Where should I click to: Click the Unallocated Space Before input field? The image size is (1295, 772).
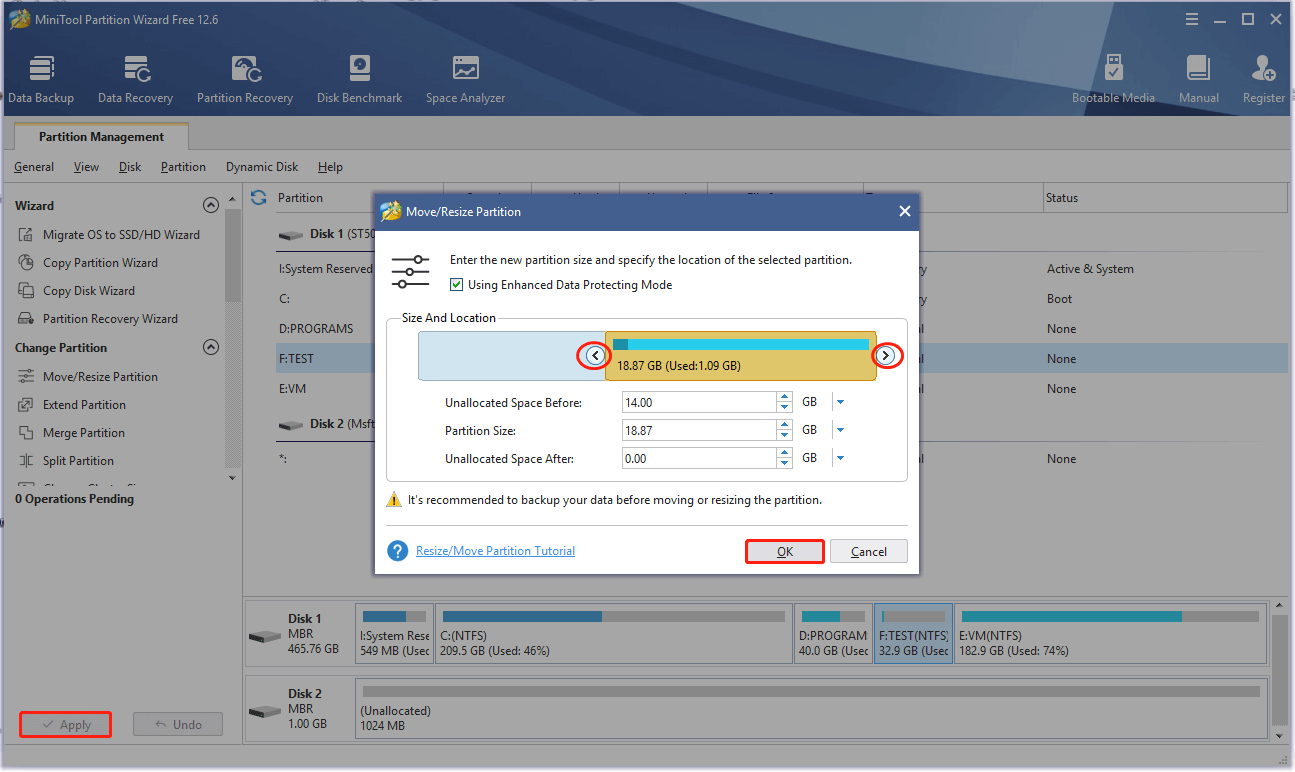pos(698,402)
